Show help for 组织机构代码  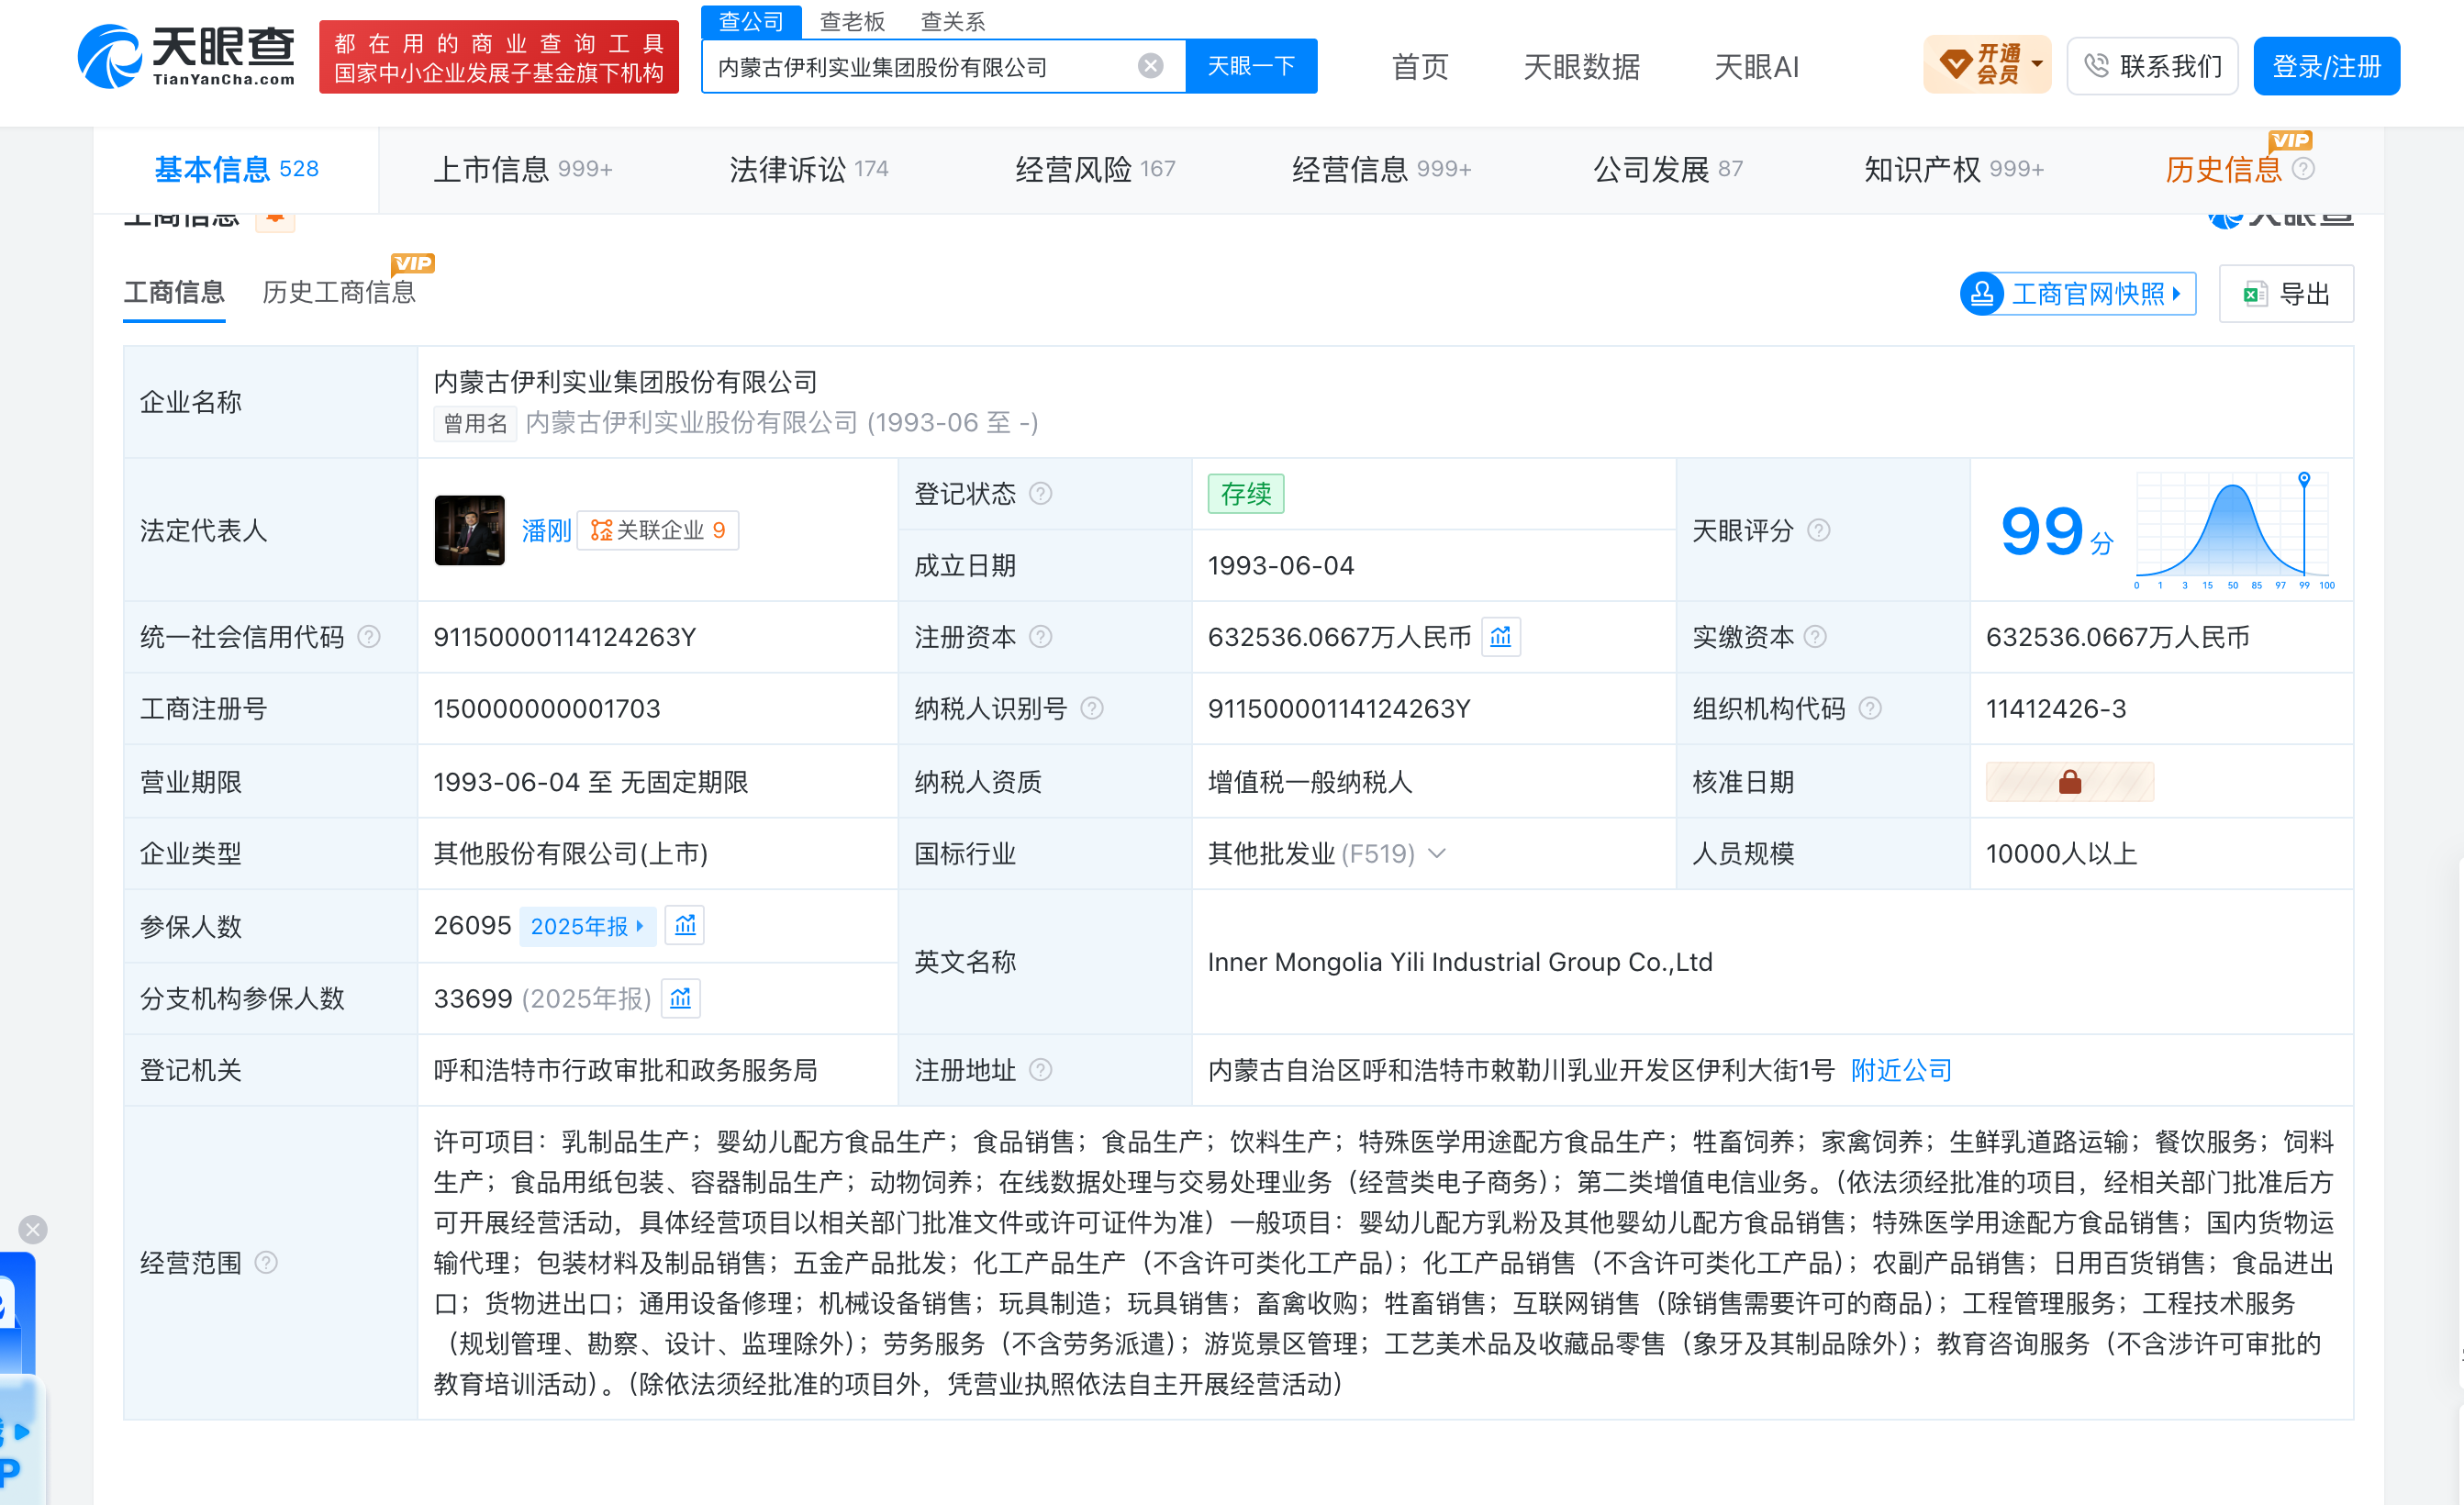[x=1870, y=708]
